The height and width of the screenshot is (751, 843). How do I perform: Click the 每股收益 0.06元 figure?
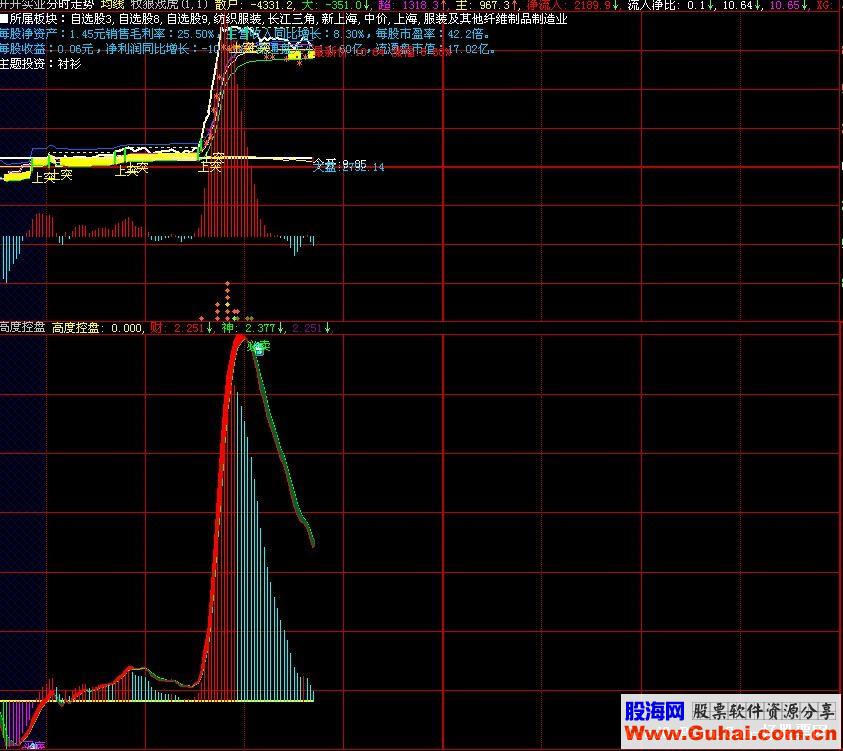point(47,49)
